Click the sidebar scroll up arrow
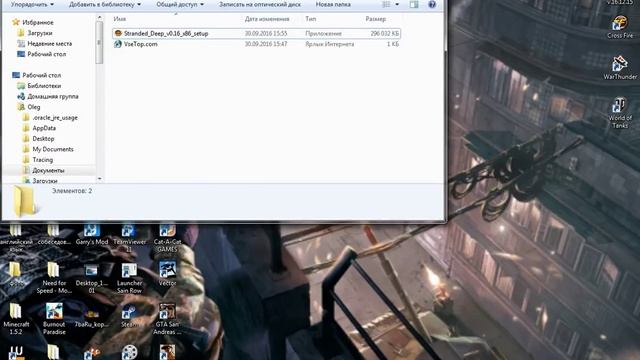The image size is (640, 360). coord(99,18)
